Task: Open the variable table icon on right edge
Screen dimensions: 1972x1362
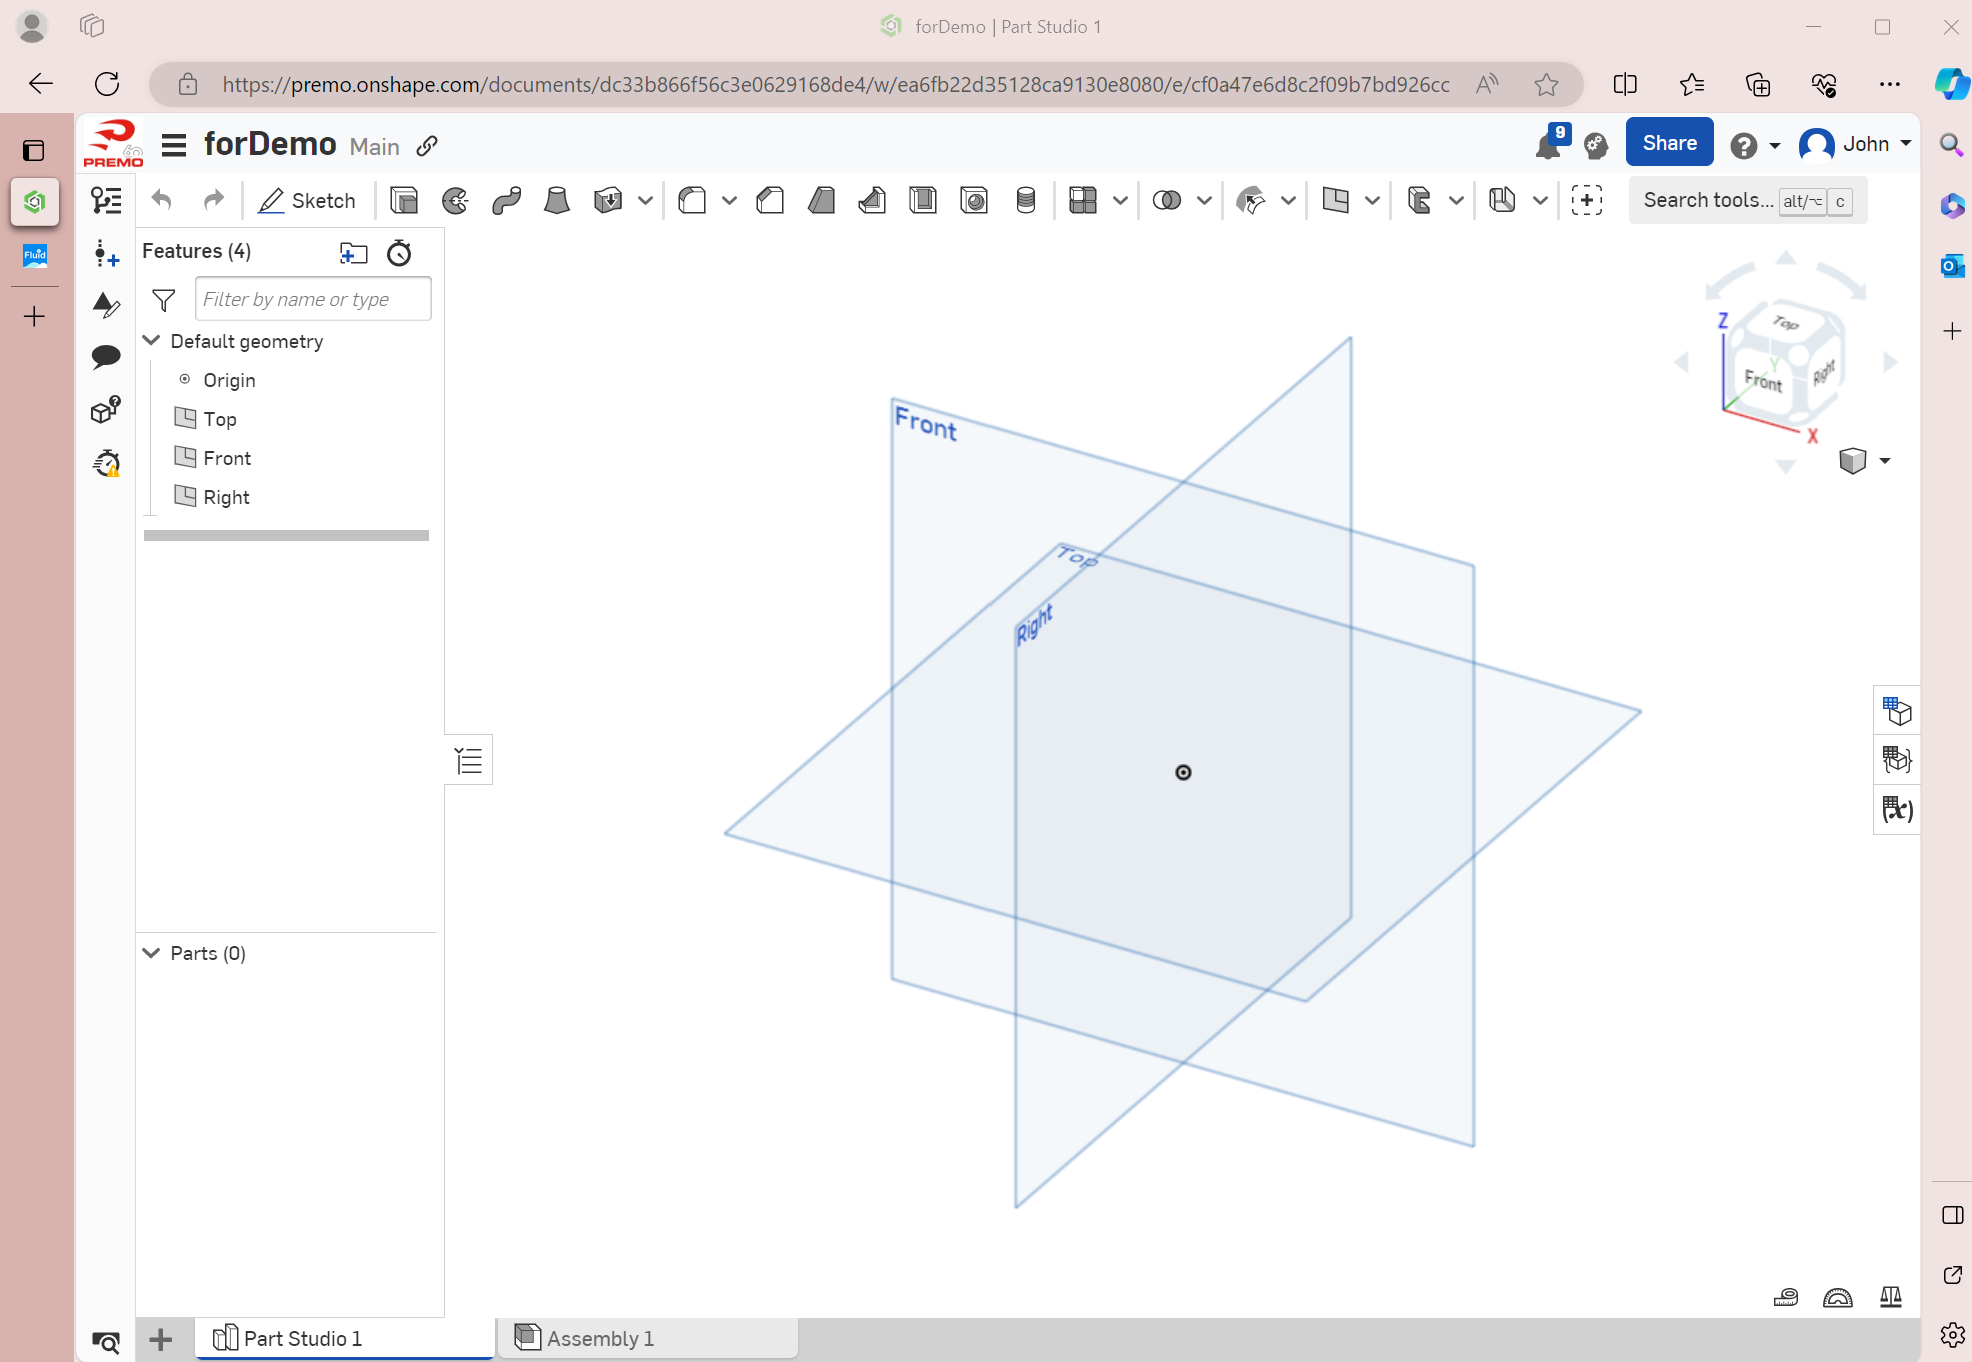Action: point(1896,809)
